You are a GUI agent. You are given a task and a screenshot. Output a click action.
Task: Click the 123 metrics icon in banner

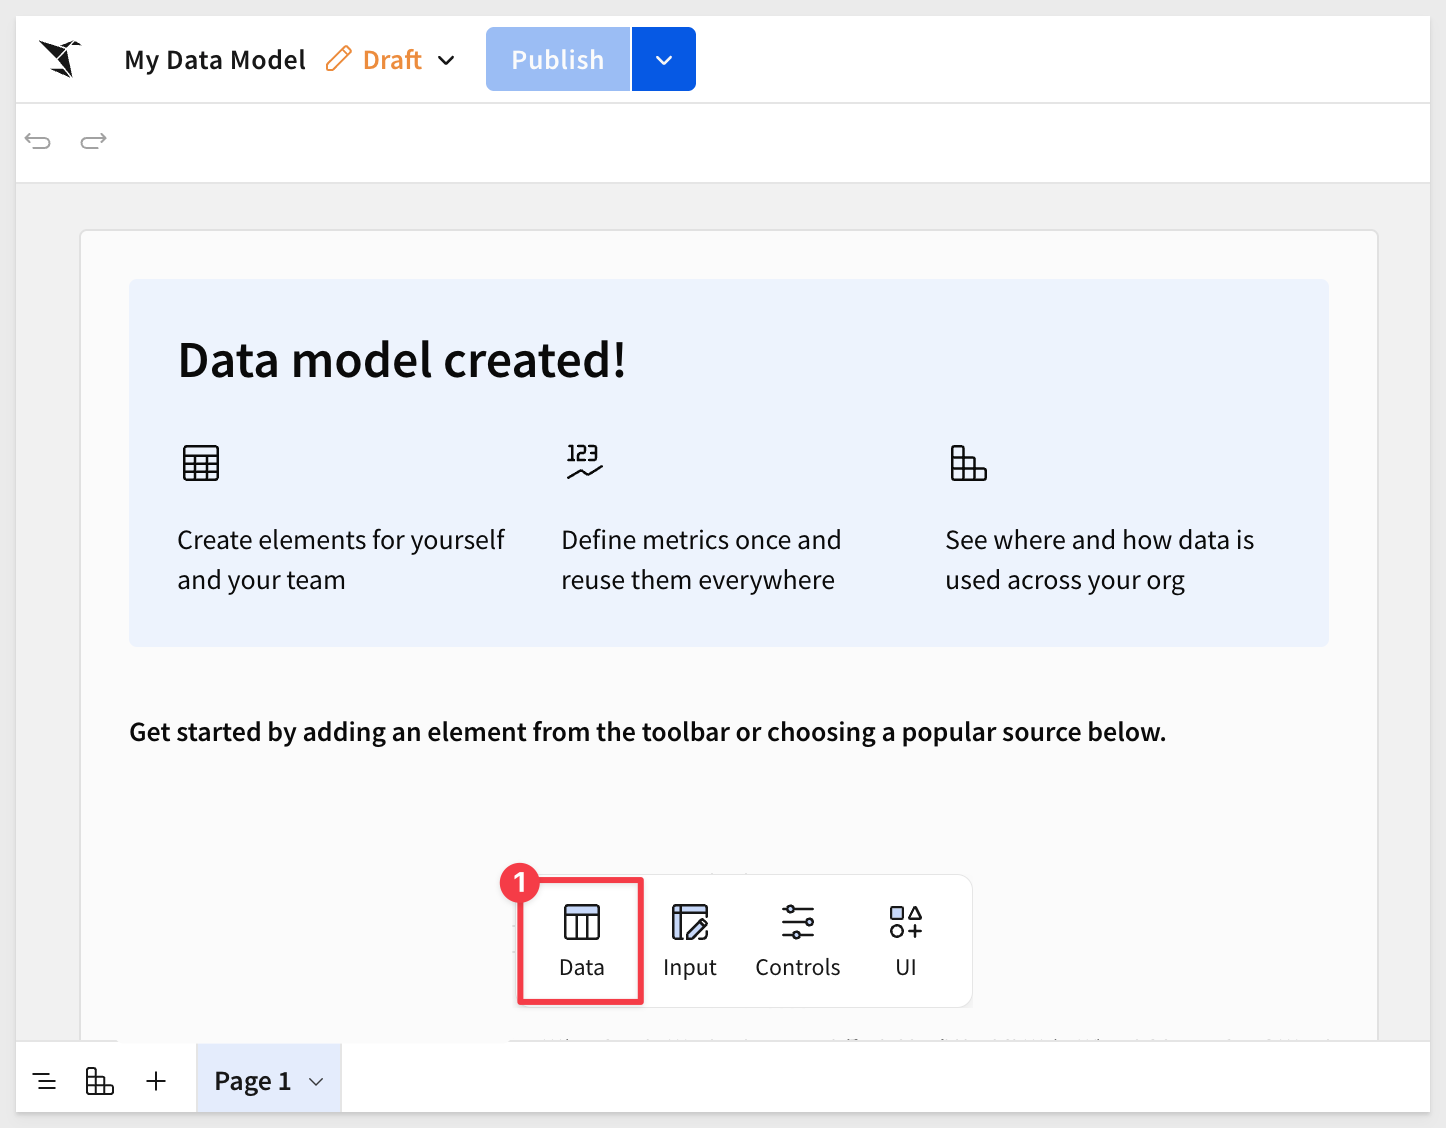tap(584, 461)
